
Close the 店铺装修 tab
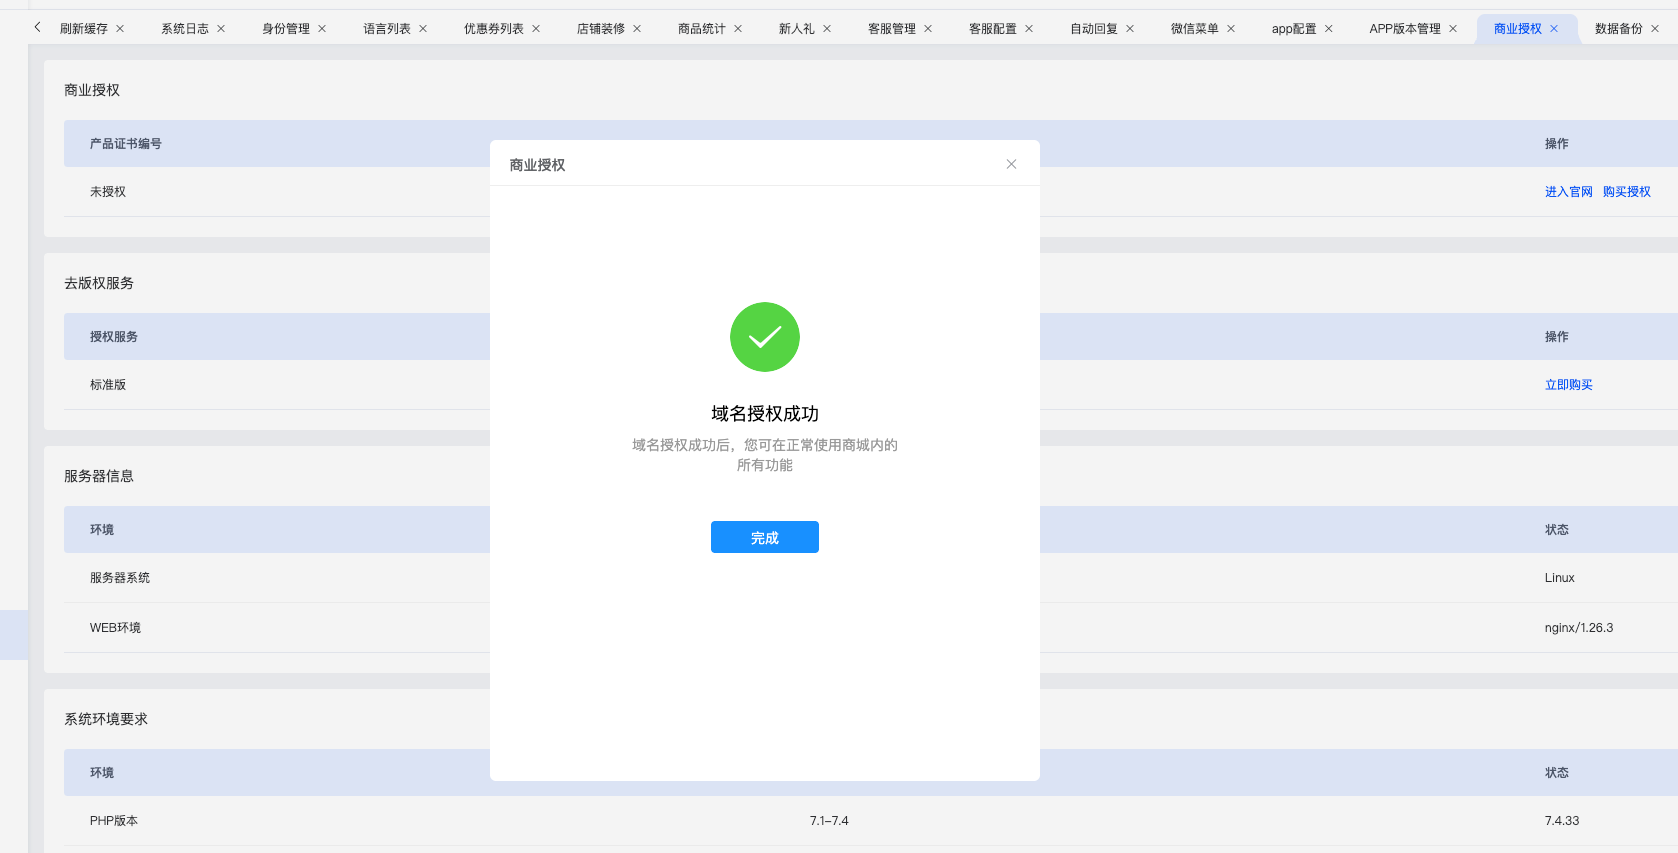click(x=637, y=29)
